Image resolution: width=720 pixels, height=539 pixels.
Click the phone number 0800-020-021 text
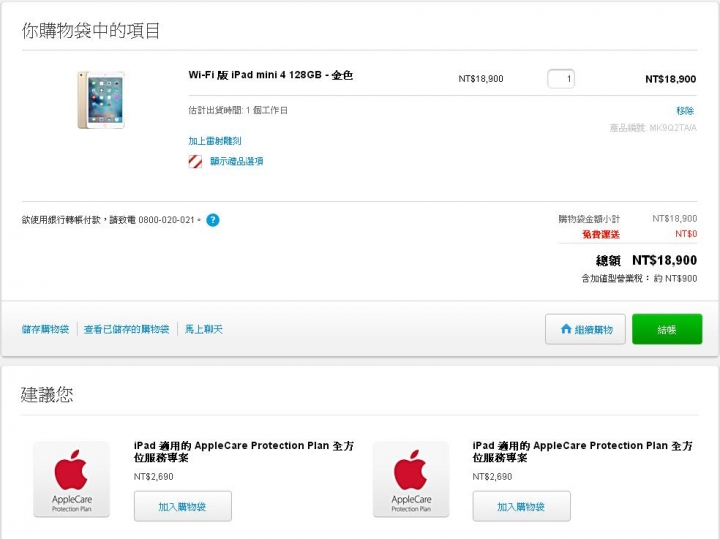click(x=166, y=220)
